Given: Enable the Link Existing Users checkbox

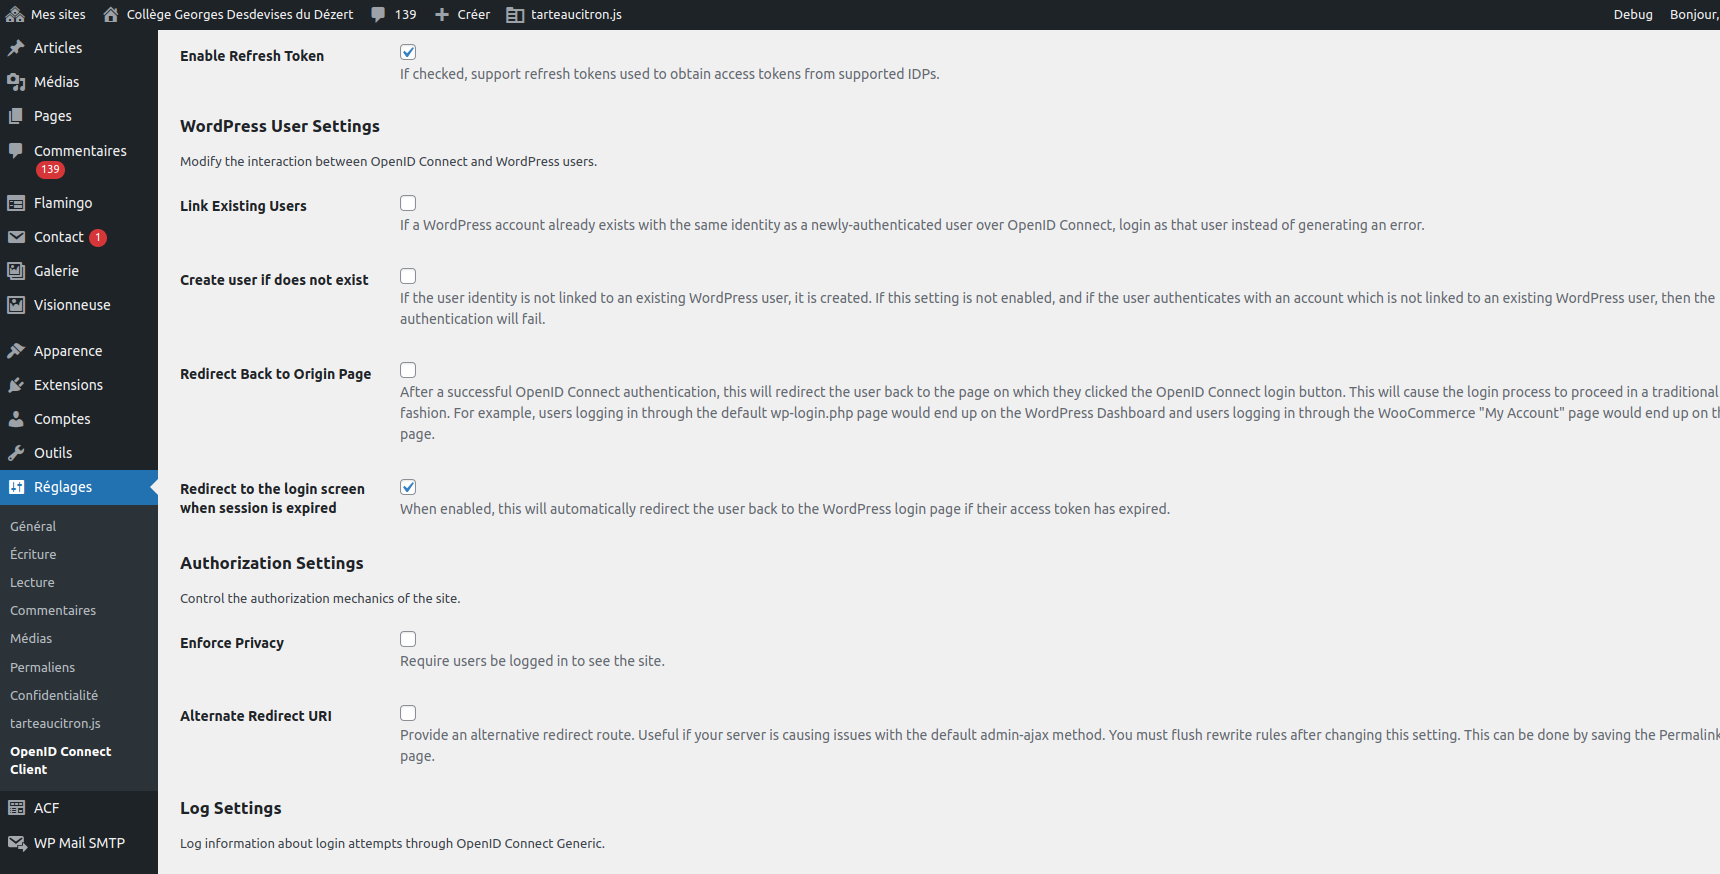Looking at the screenshot, I should pos(408,203).
